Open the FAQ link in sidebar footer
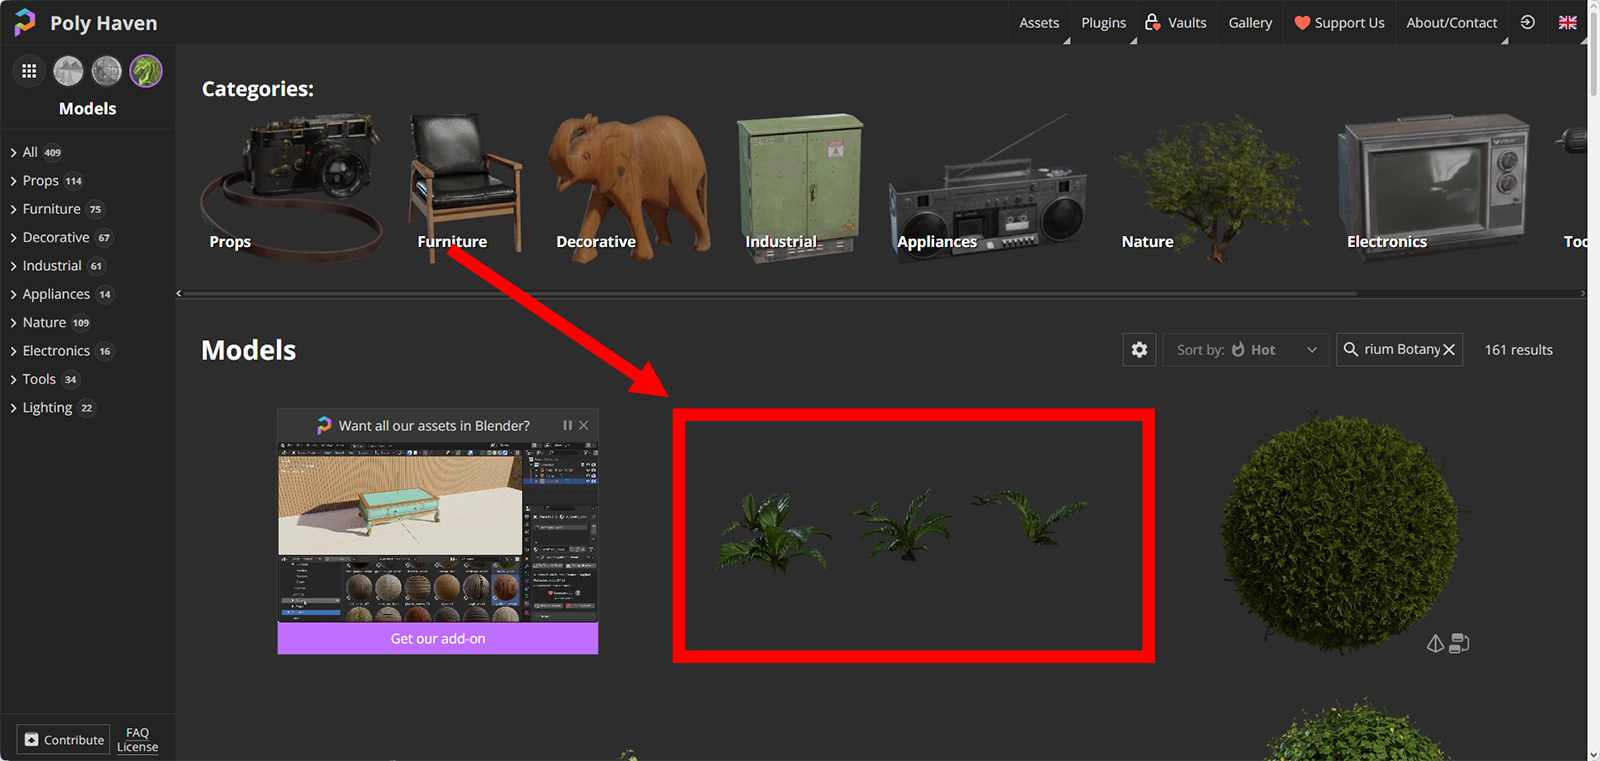 coord(138,733)
